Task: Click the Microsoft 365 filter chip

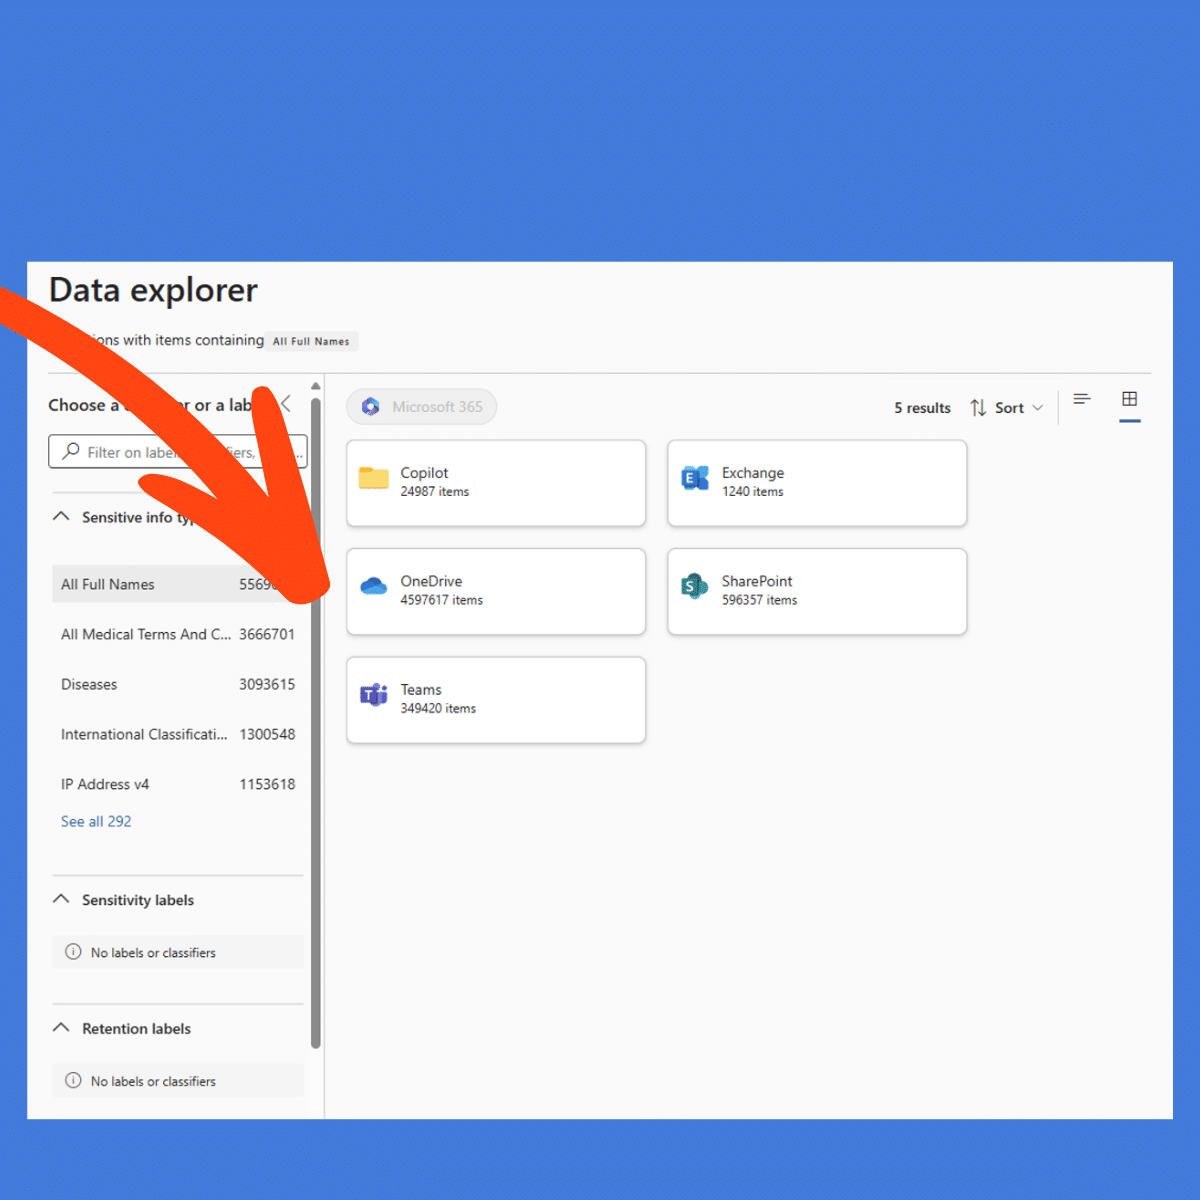Action: click(422, 407)
